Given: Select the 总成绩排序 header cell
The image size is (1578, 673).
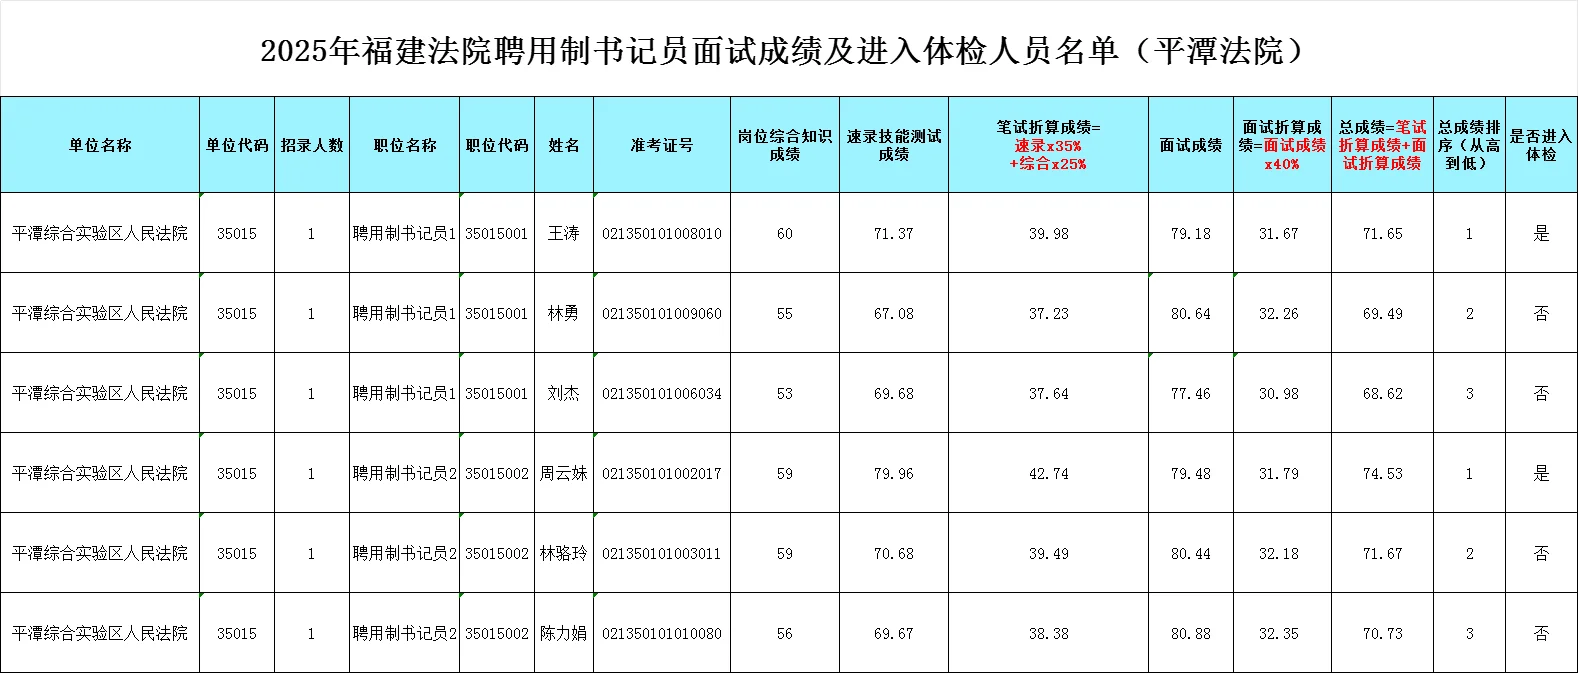Looking at the screenshot, I should coord(1469,145).
